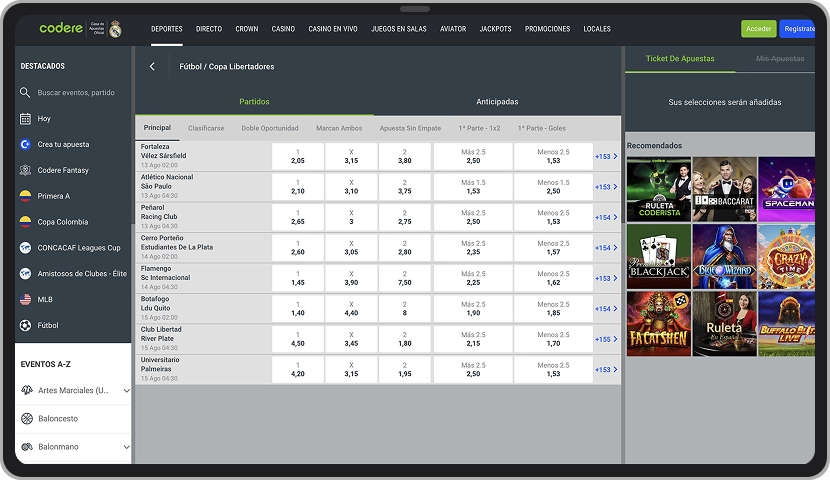830x480 pixels.
Task: Open the CASINO EN VIVO menu
Action: pos(333,29)
